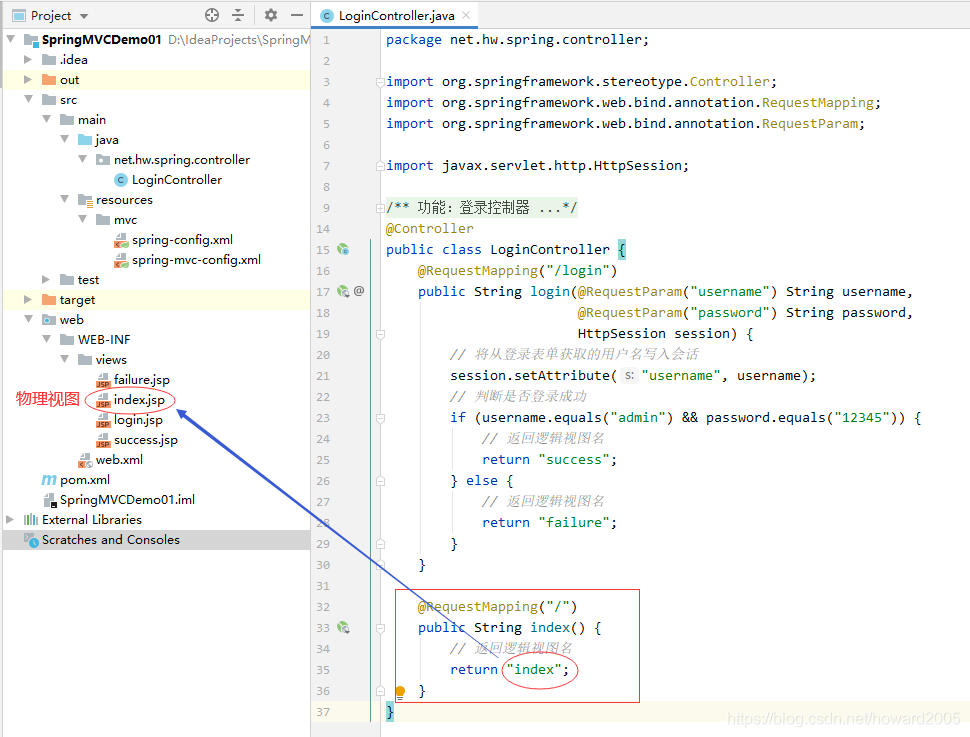
Task: Collapse the web folder
Action: coord(28,319)
